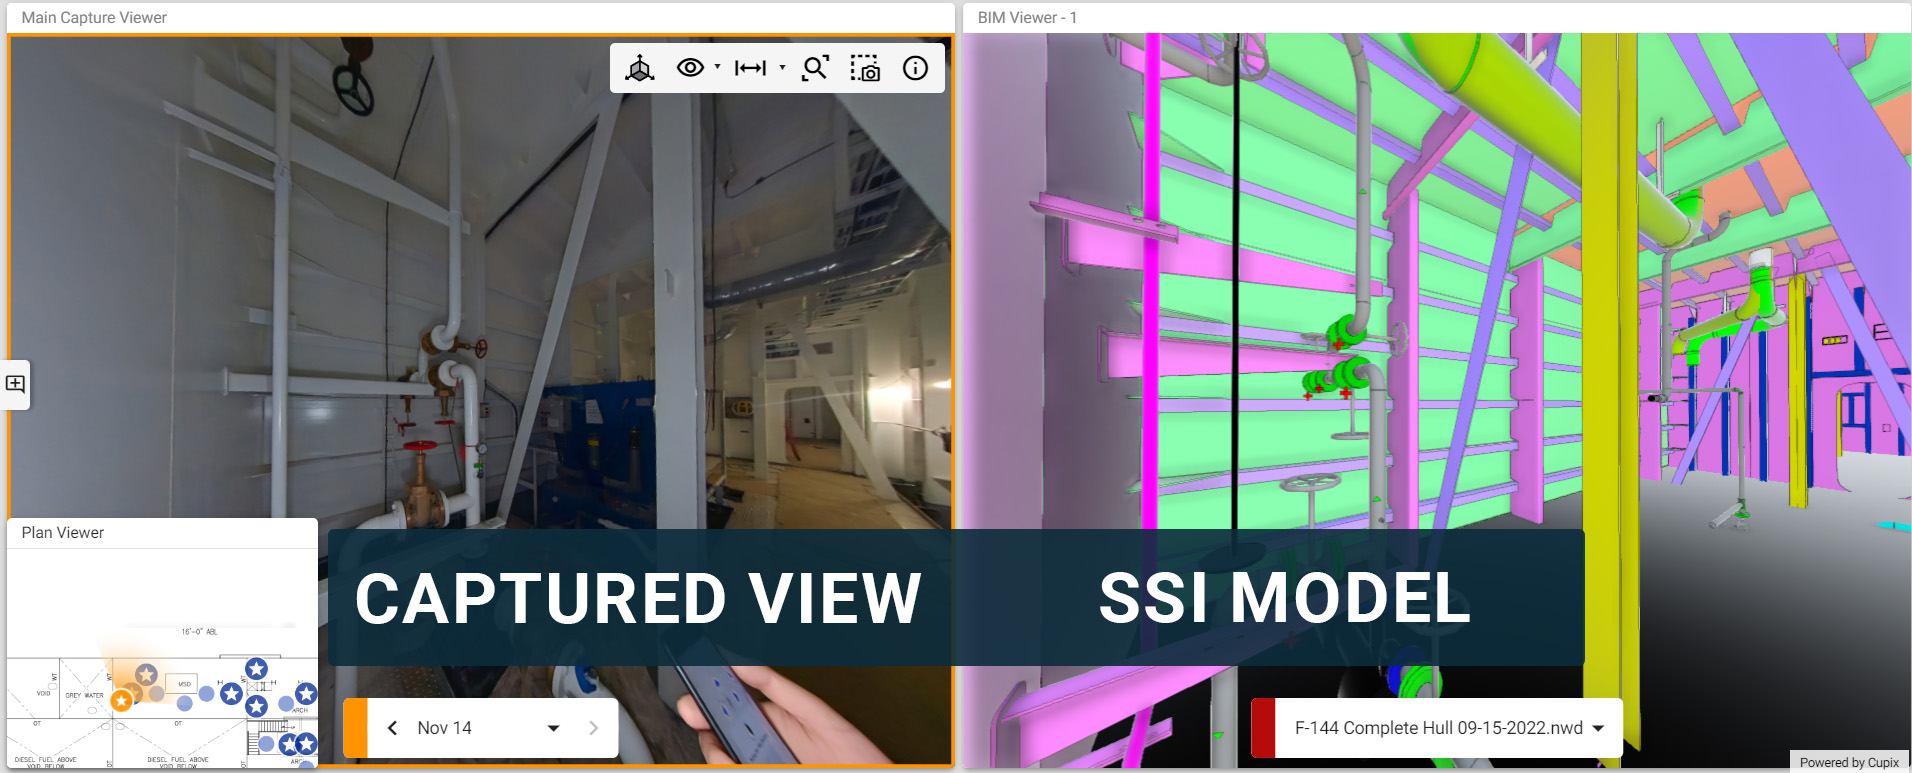
Task: Open the F-144 Complete Hull model dropdown
Action: 1598,728
